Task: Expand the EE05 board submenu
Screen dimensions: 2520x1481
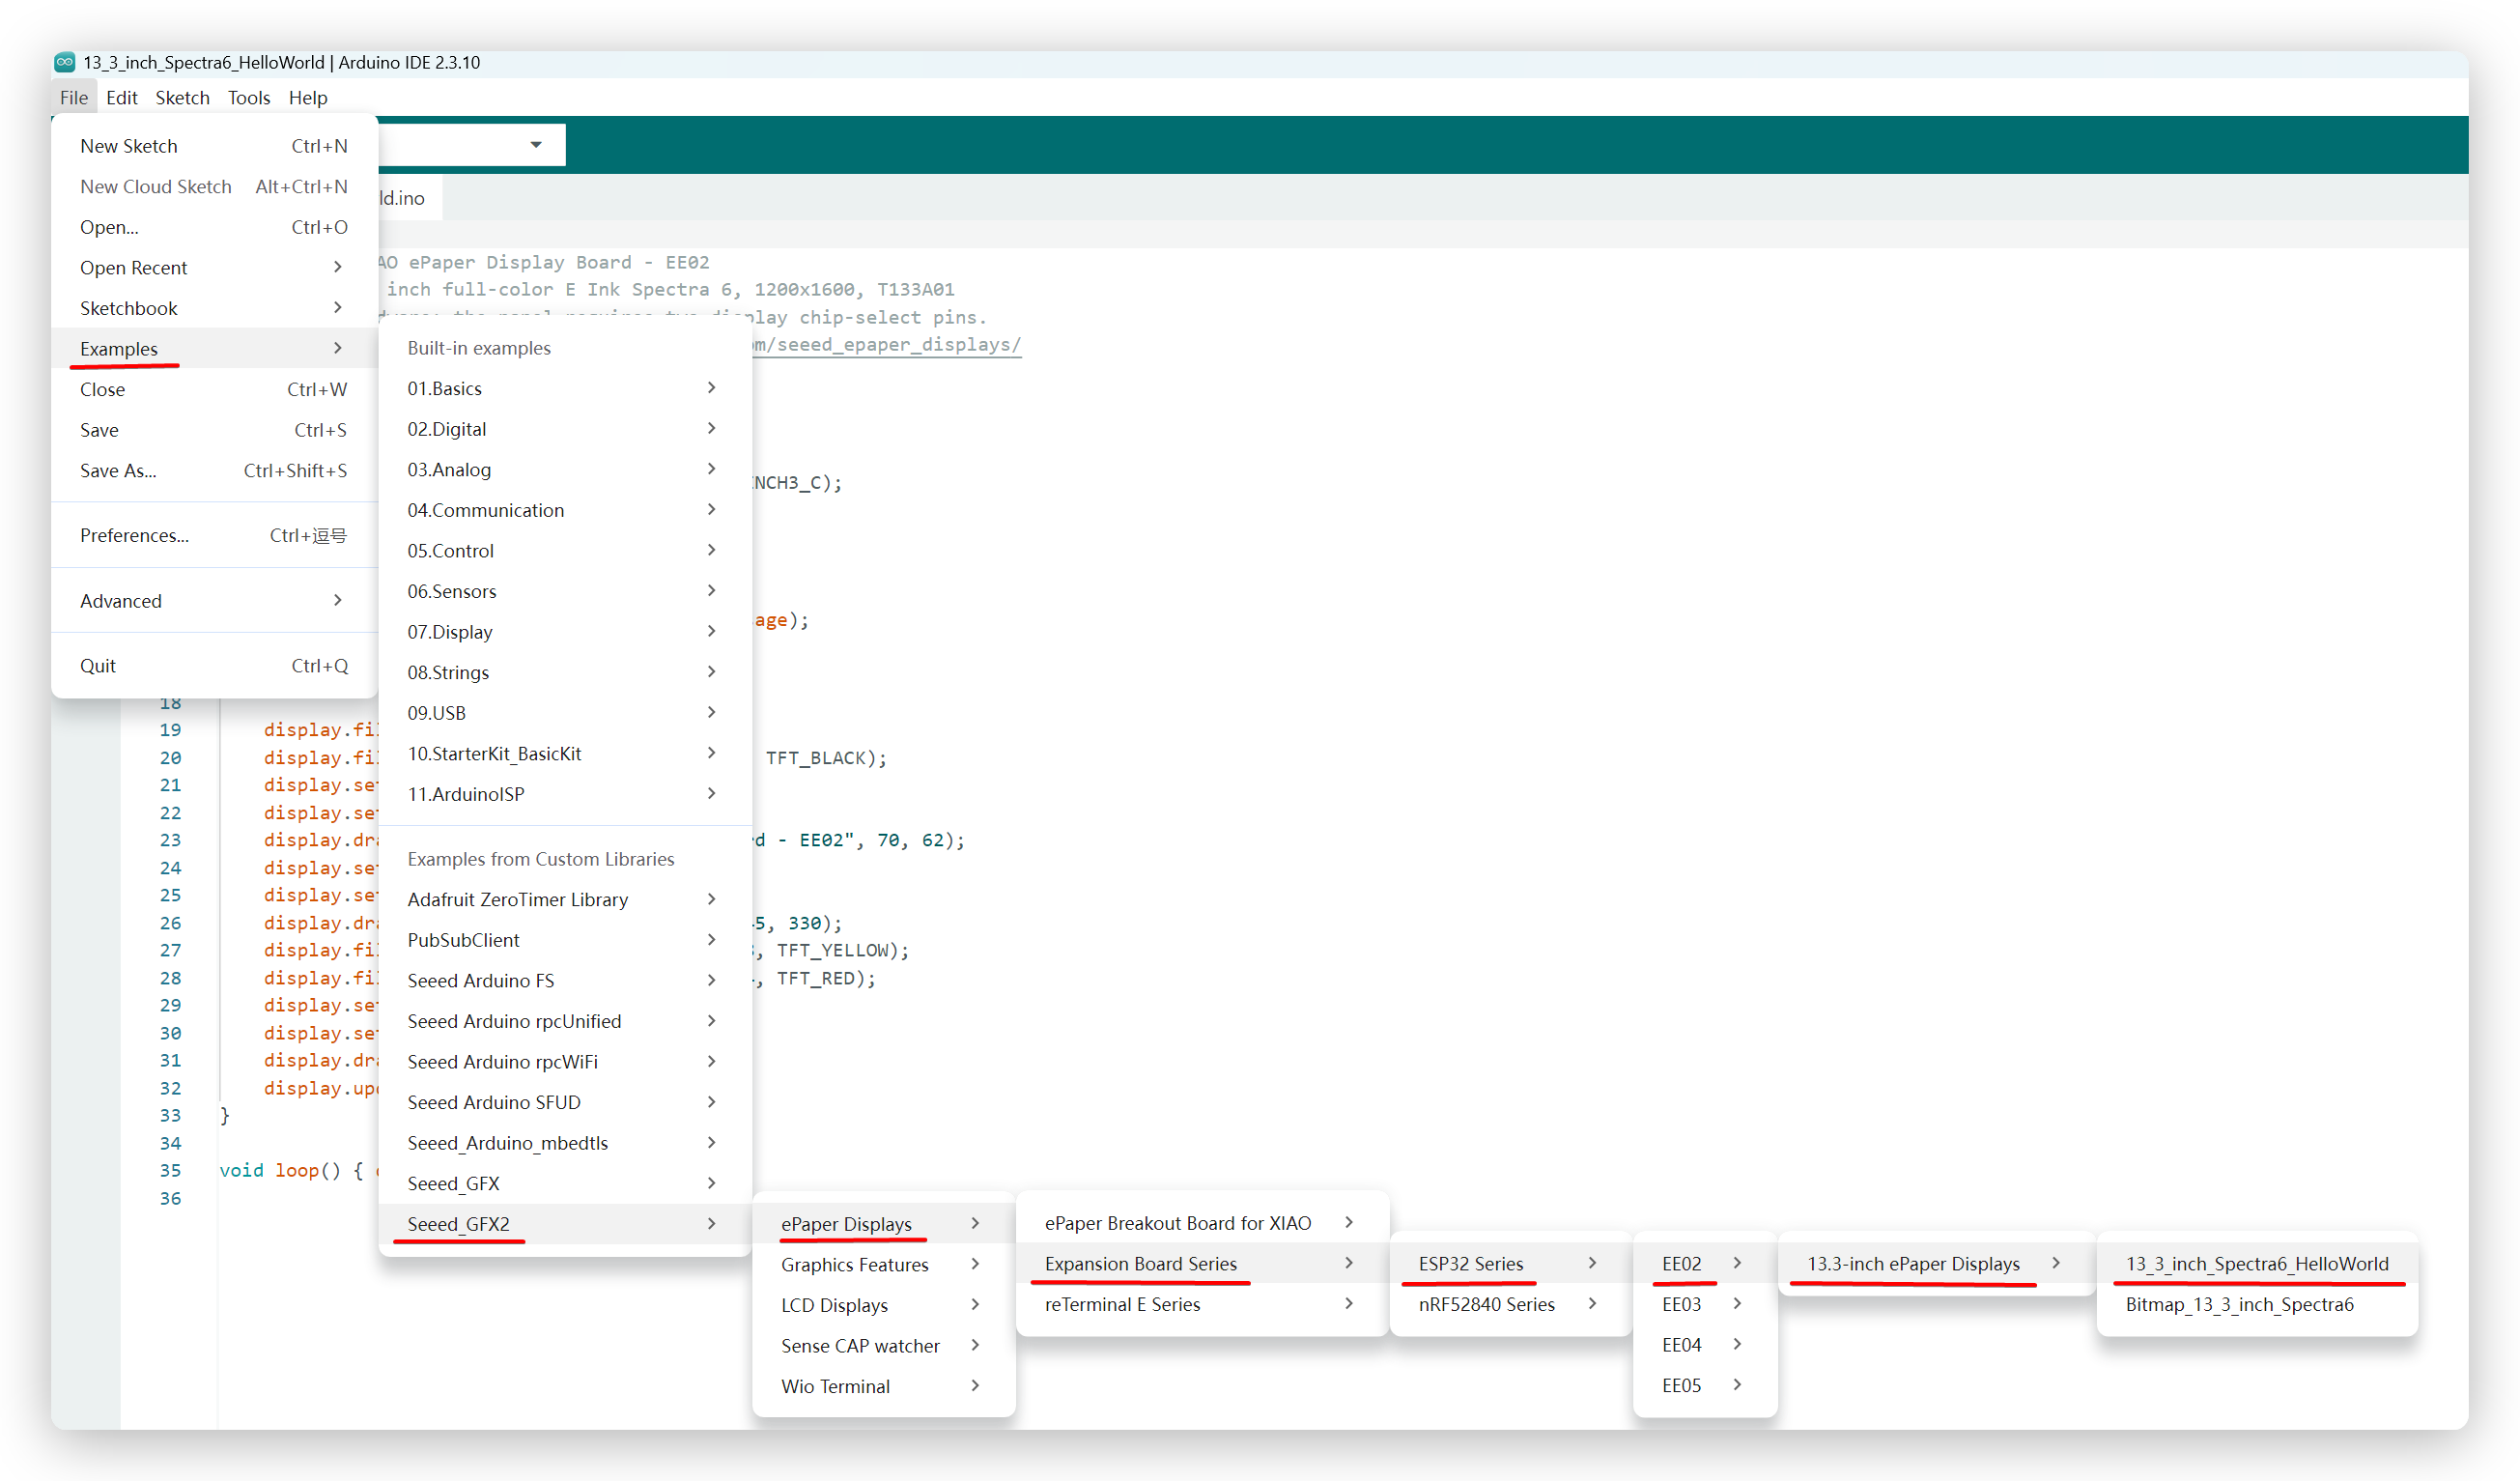Action: [1704, 1385]
